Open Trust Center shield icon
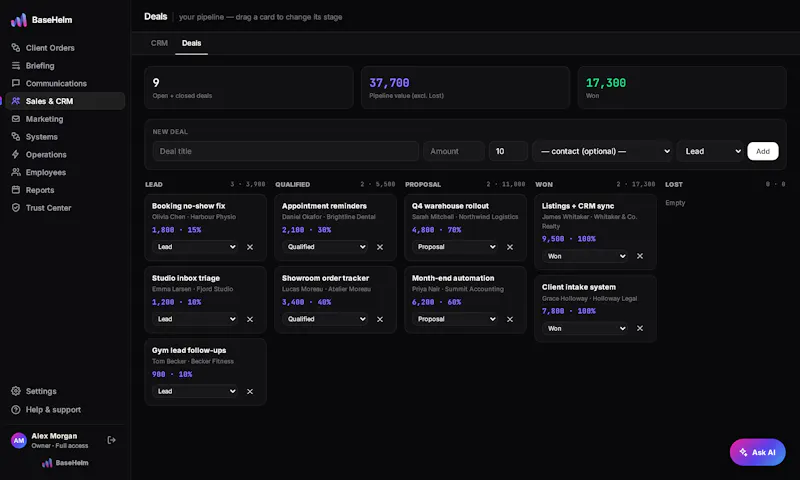 [x=16, y=208]
